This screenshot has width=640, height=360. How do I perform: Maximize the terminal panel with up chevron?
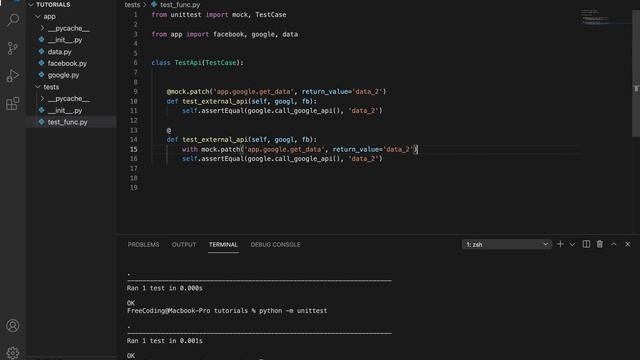pyautogui.click(x=613, y=244)
